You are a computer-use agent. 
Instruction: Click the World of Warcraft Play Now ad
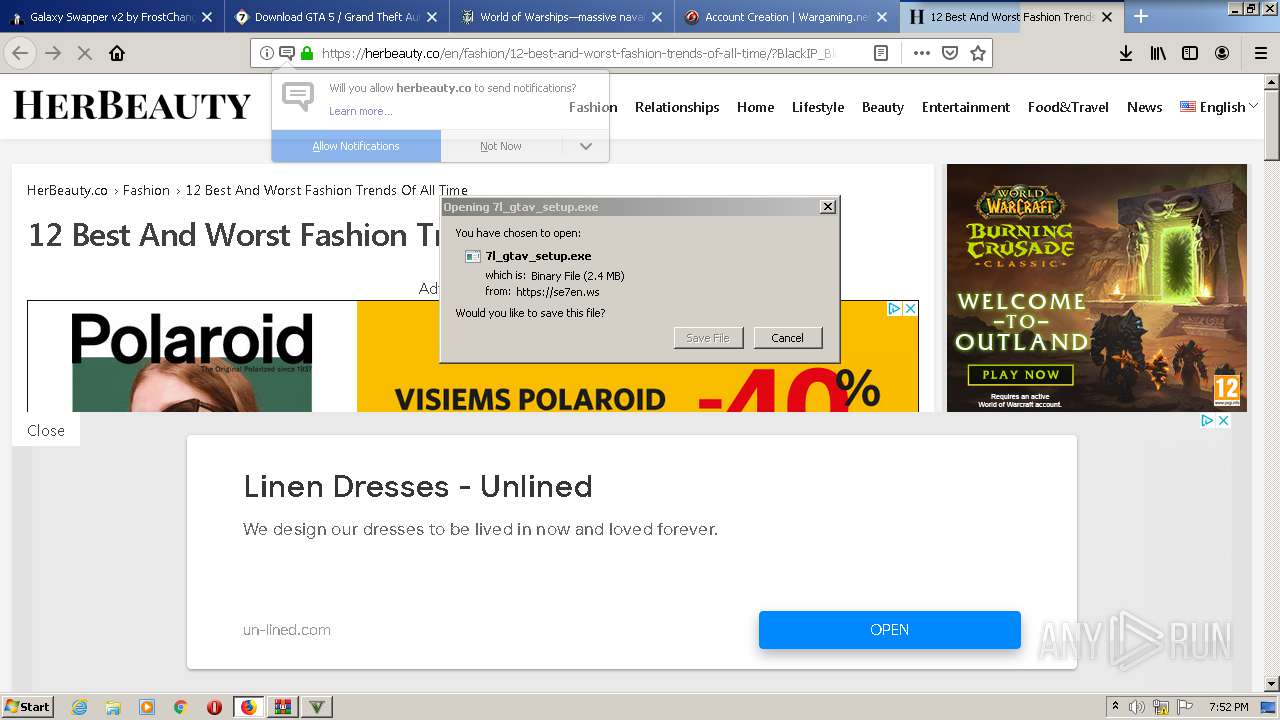(1020, 375)
